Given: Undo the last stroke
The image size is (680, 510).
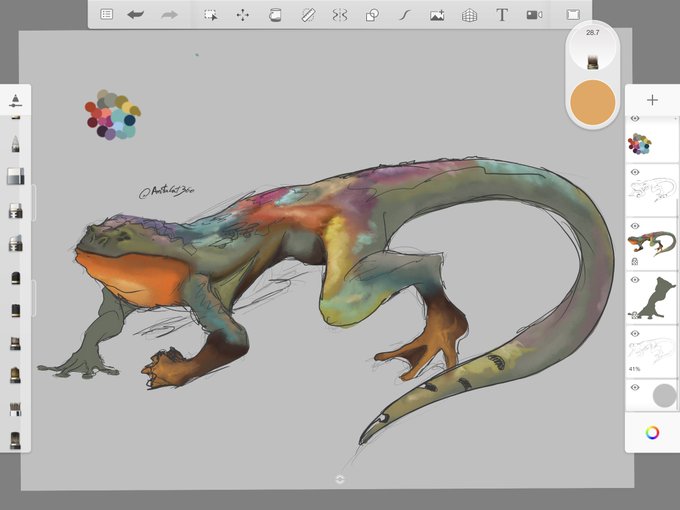Looking at the screenshot, I should 136,15.
